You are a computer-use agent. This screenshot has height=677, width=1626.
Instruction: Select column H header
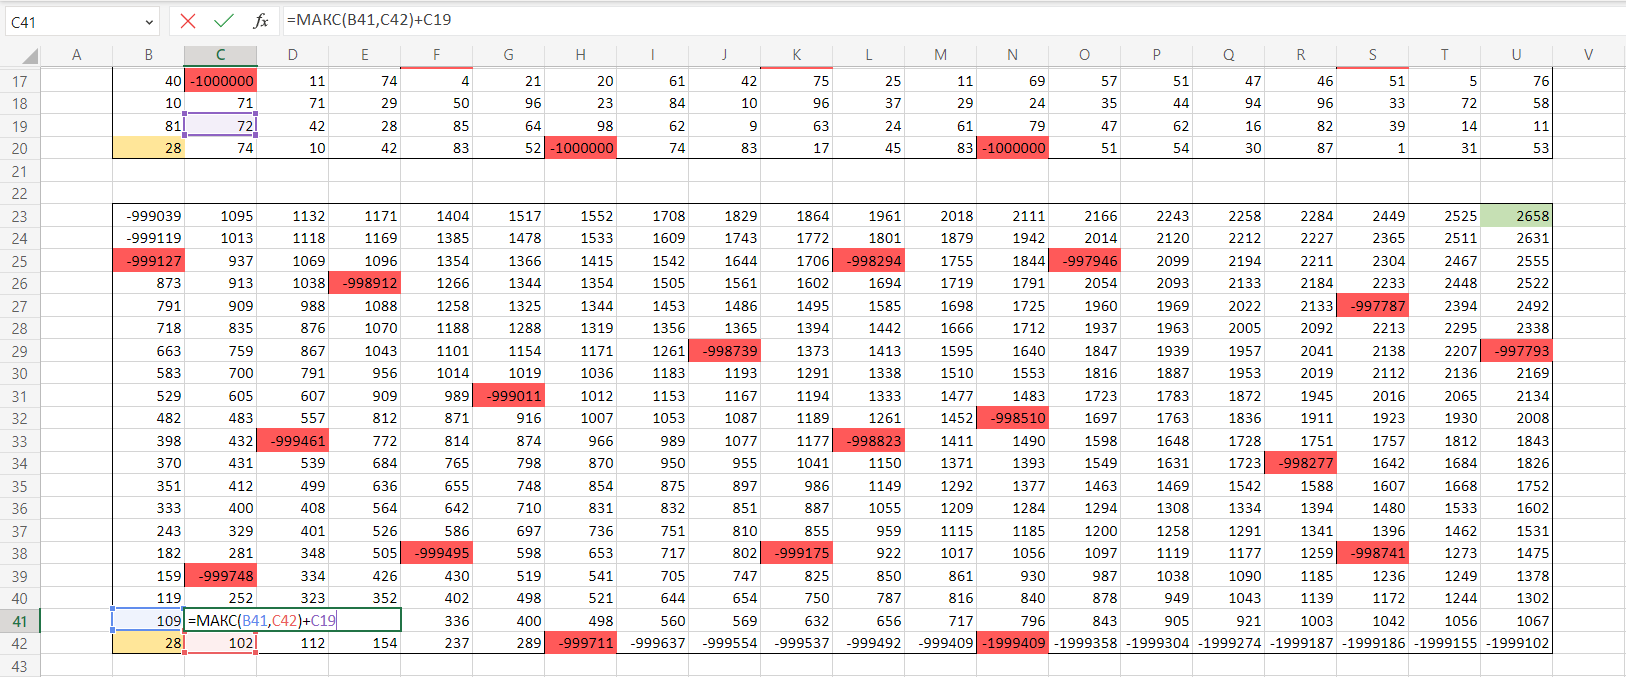click(x=580, y=55)
